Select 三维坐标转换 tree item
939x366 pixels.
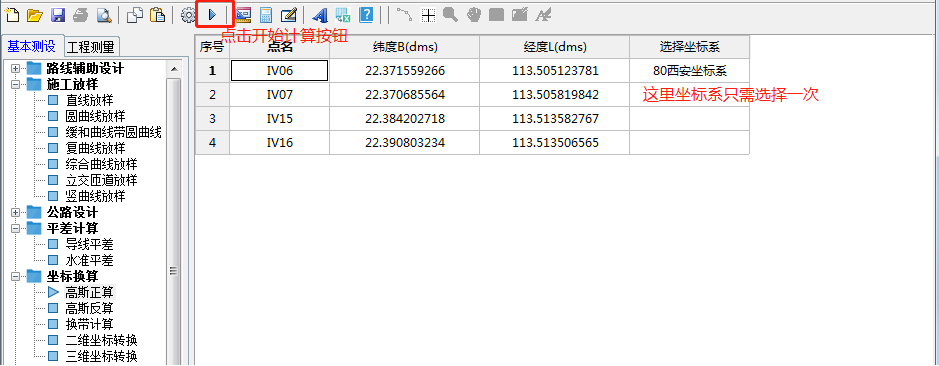coord(101,357)
